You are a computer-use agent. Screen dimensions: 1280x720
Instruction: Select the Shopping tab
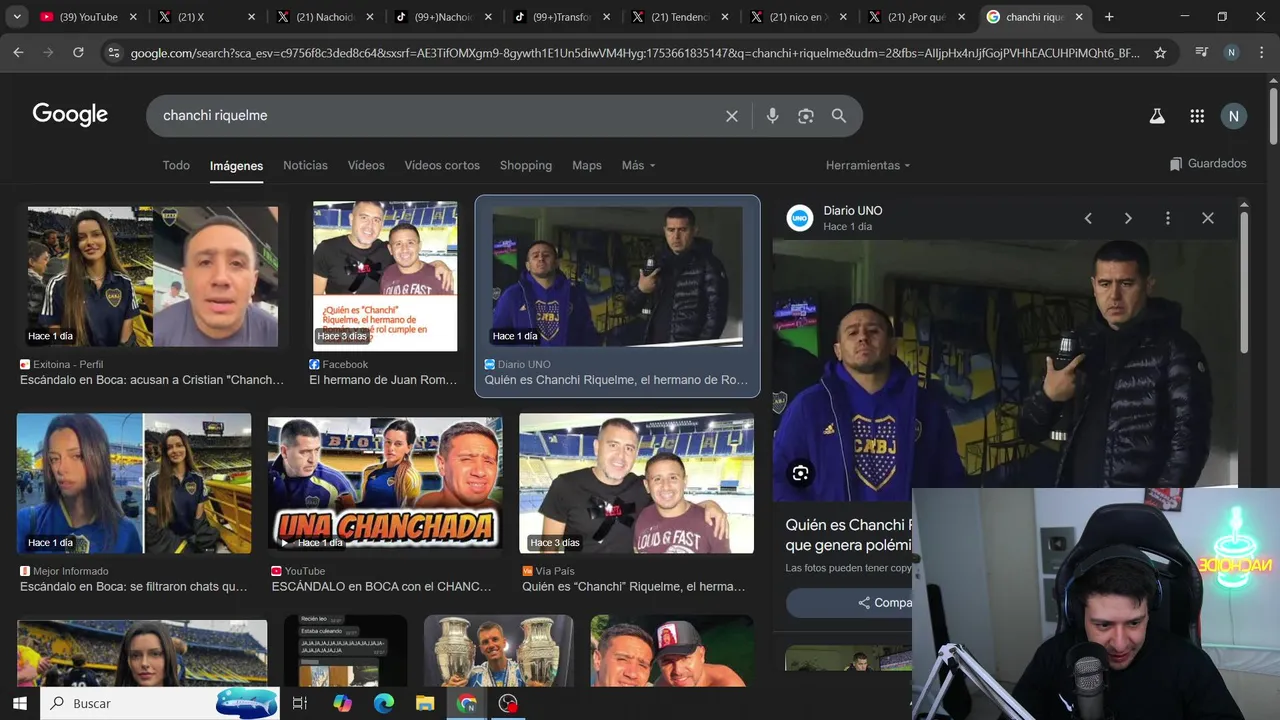[526, 165]
